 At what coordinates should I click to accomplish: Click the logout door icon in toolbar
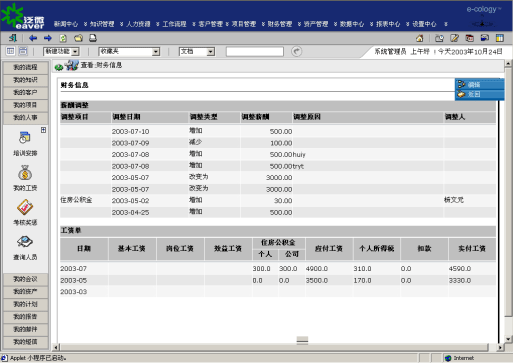13,38
